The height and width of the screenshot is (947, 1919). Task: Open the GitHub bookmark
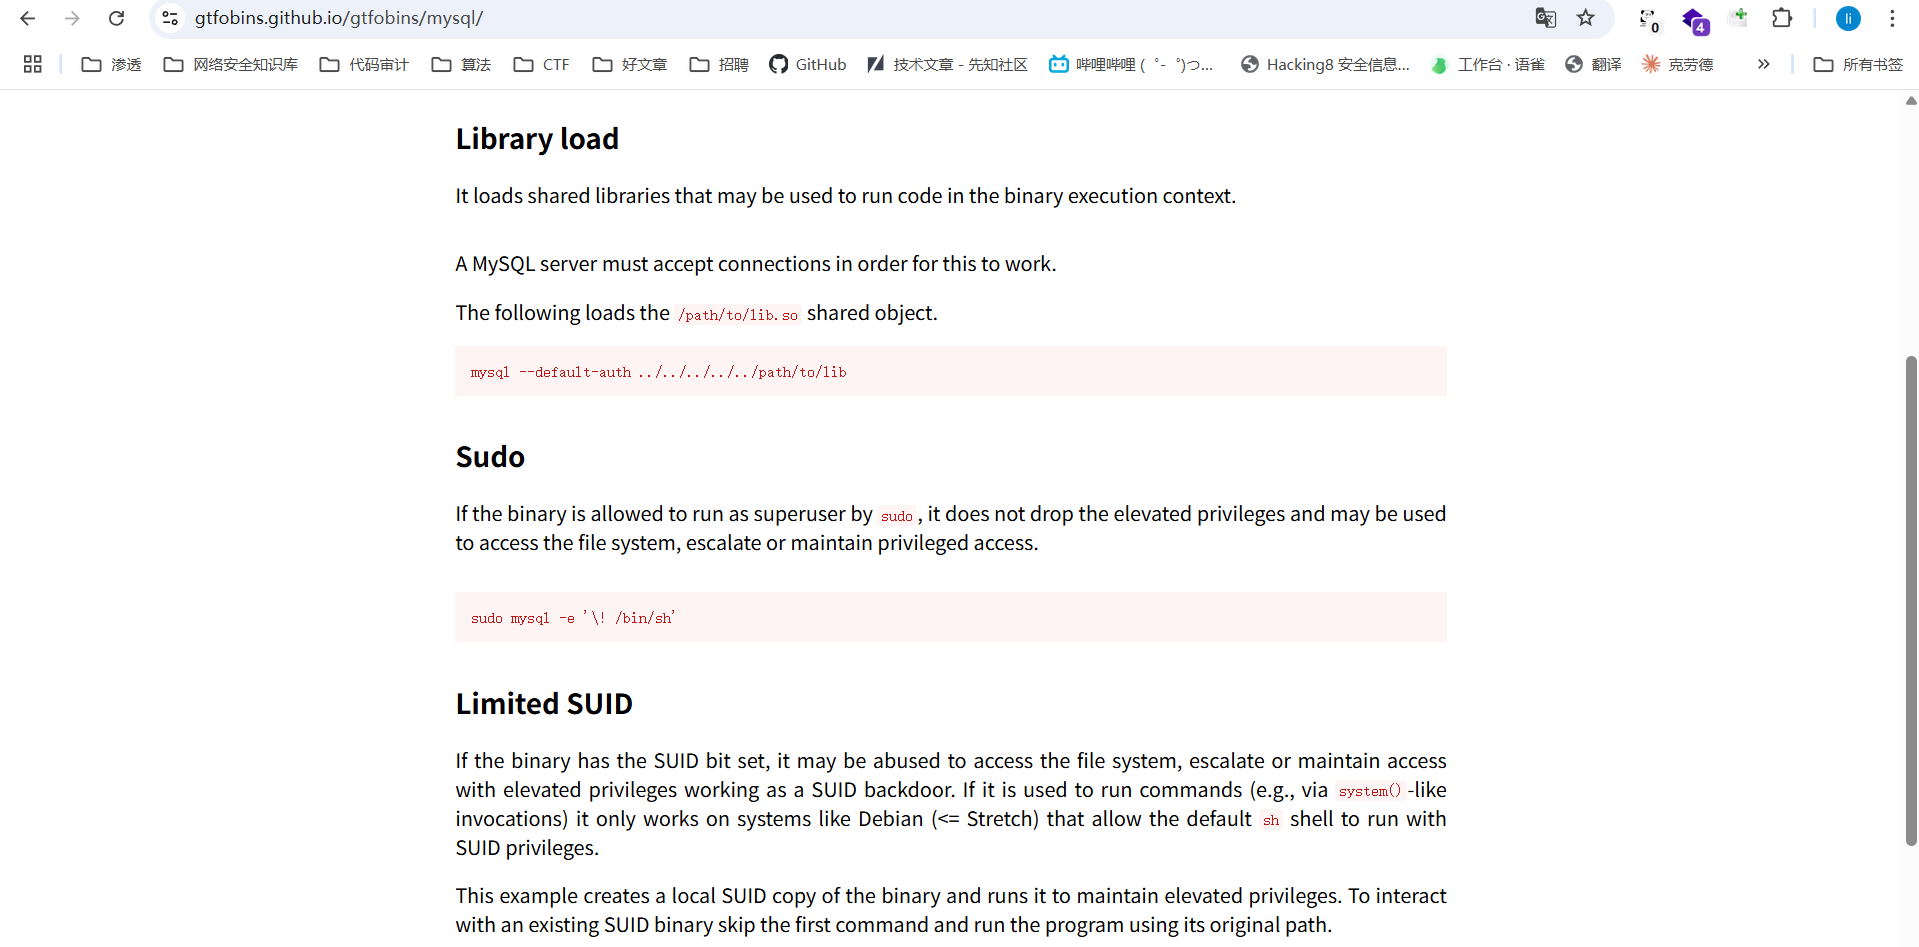pyautogui.click(x=807, y=64)
